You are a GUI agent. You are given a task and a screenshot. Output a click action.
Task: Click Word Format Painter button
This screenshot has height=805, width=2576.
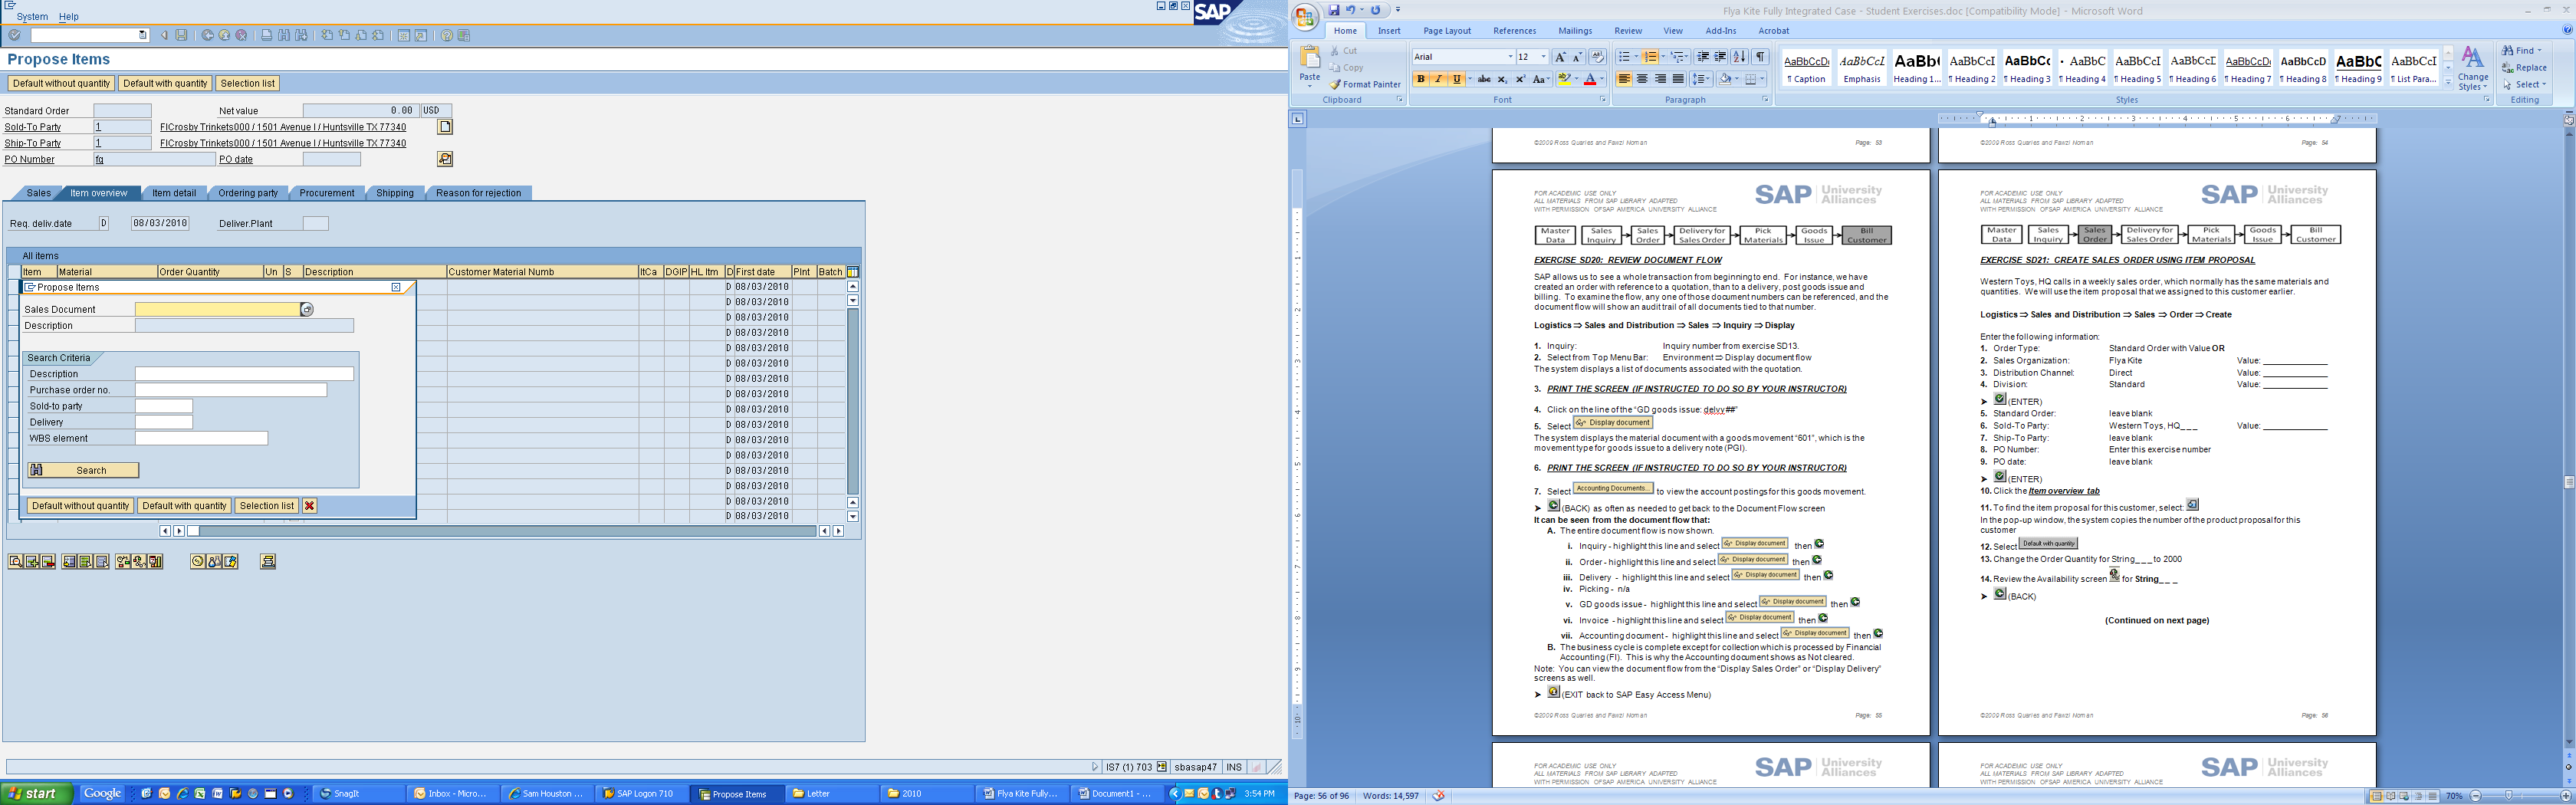[x=1366, y=85]
